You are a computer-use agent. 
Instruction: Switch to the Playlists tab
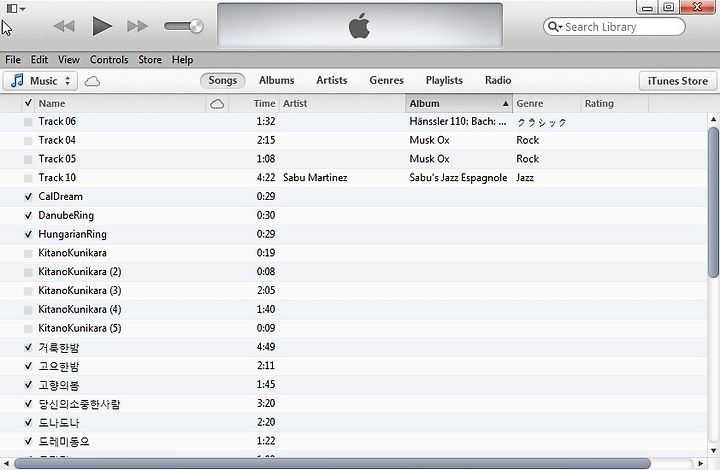point(444,80)
